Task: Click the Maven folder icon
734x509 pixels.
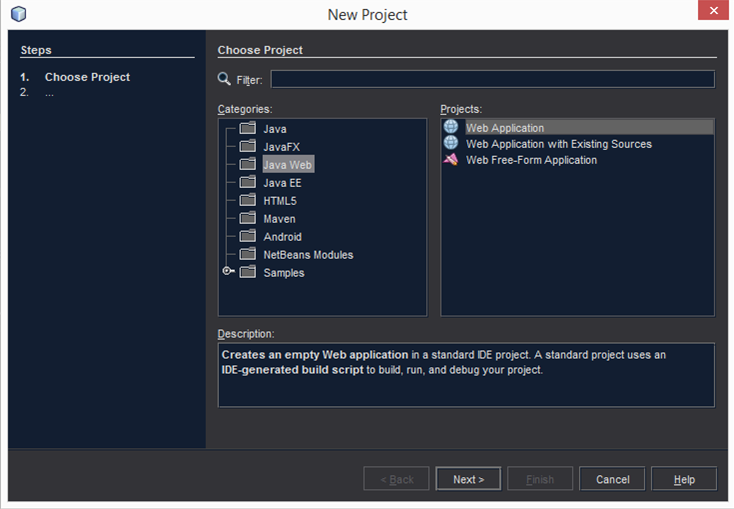Action: (247, 219)
